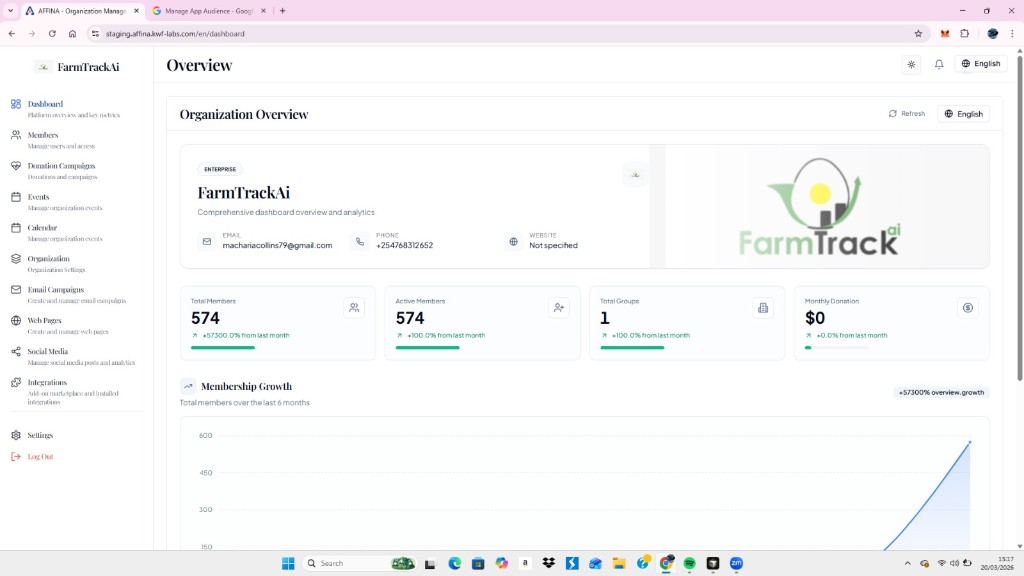Open Zoom from the taskbar

[737, 563]
